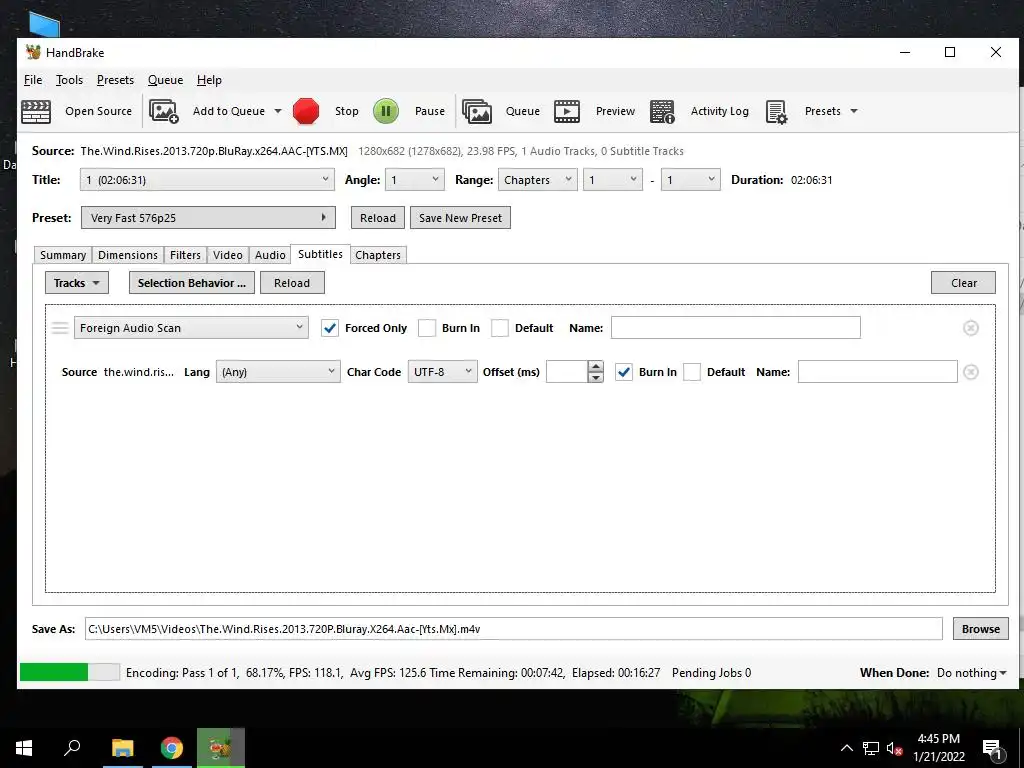1024x768 pixels.
Task: Click the Foreign Audio Scan Name field
Action: [735, 328]
